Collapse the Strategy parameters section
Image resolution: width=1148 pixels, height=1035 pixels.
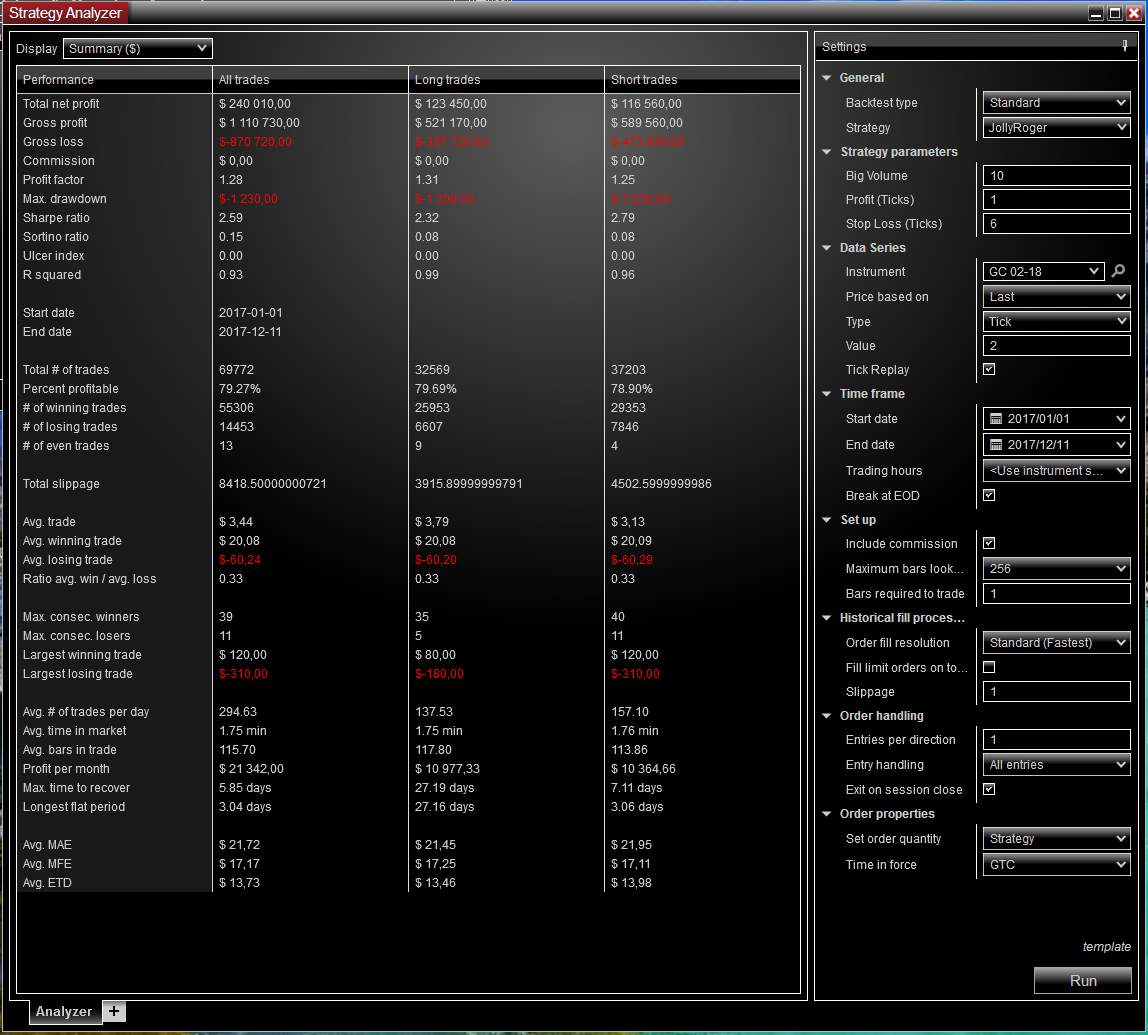click(827, 152)
